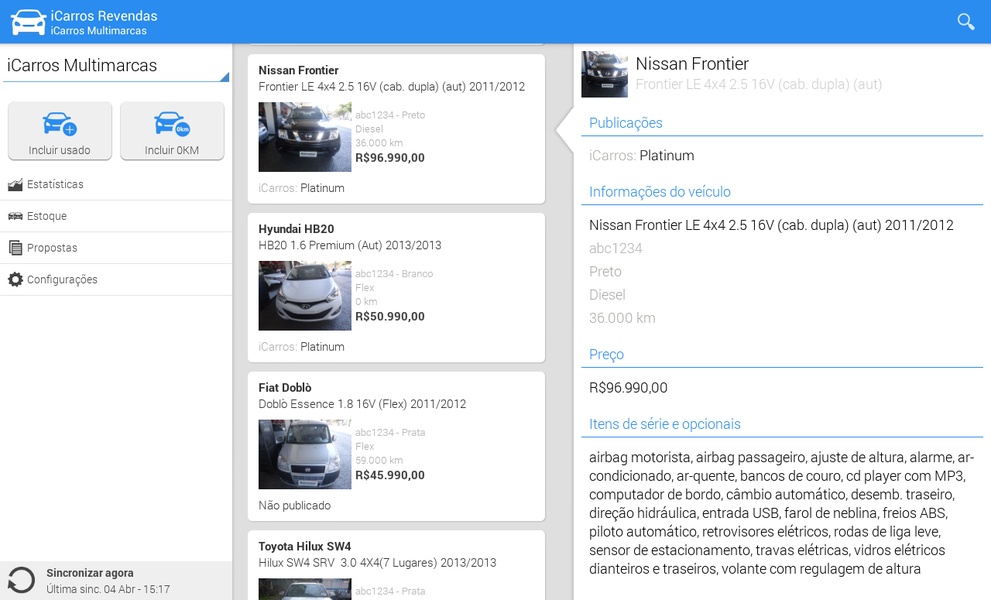Image resolution: width=991 pixels, height=600 pixels.
Task: Click the R$45.990,00 price in list
Action: point(390,475)
